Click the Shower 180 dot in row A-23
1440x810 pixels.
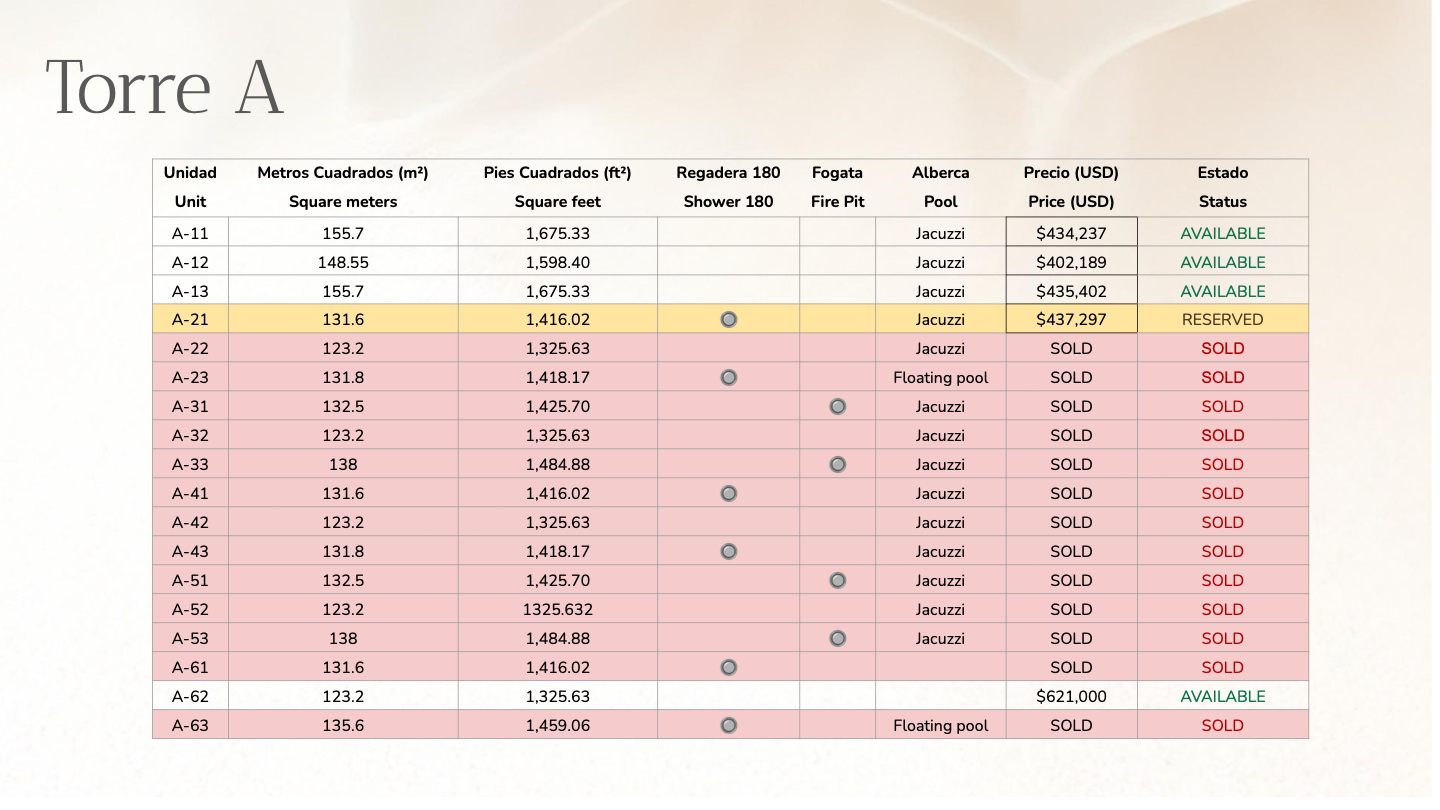coord(728,378)
